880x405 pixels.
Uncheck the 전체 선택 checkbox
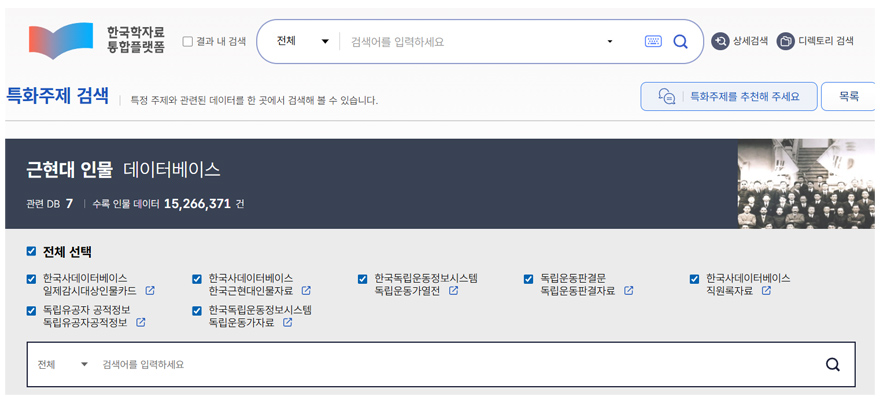point(31,252)
